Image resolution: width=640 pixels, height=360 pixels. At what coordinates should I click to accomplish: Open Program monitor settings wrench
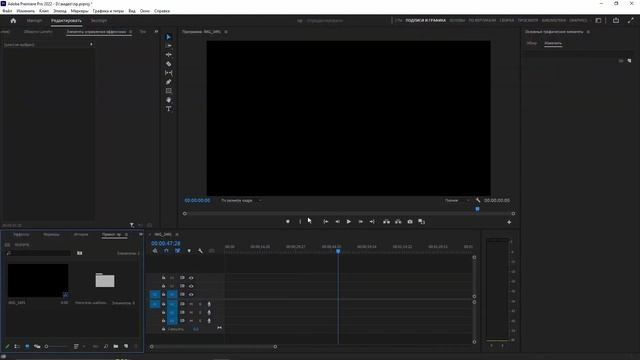[478, 200]
